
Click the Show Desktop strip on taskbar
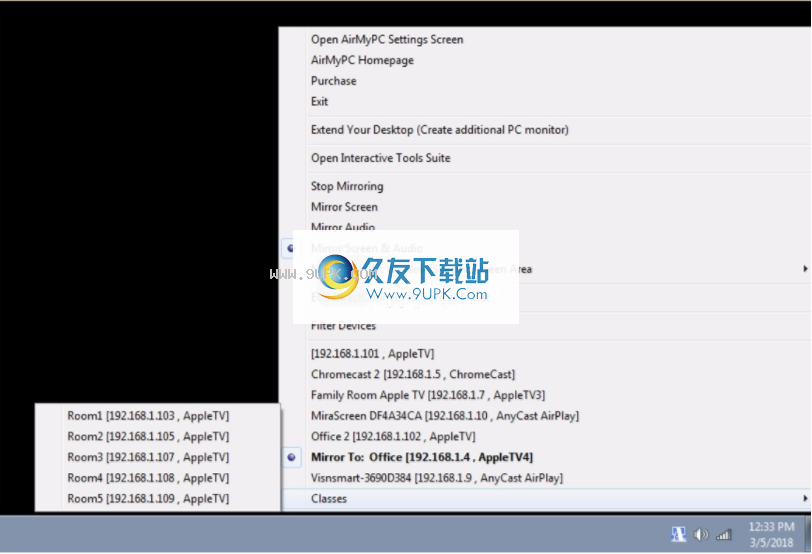coord(808,534)
